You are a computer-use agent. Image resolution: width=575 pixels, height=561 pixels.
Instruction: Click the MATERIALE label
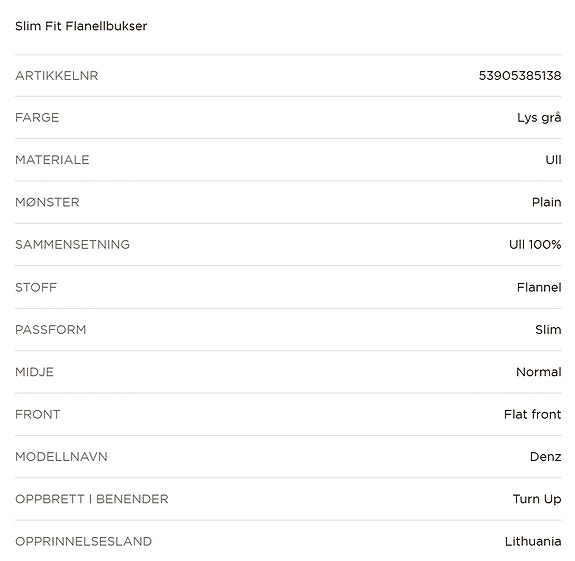click(x=52, y=160)
